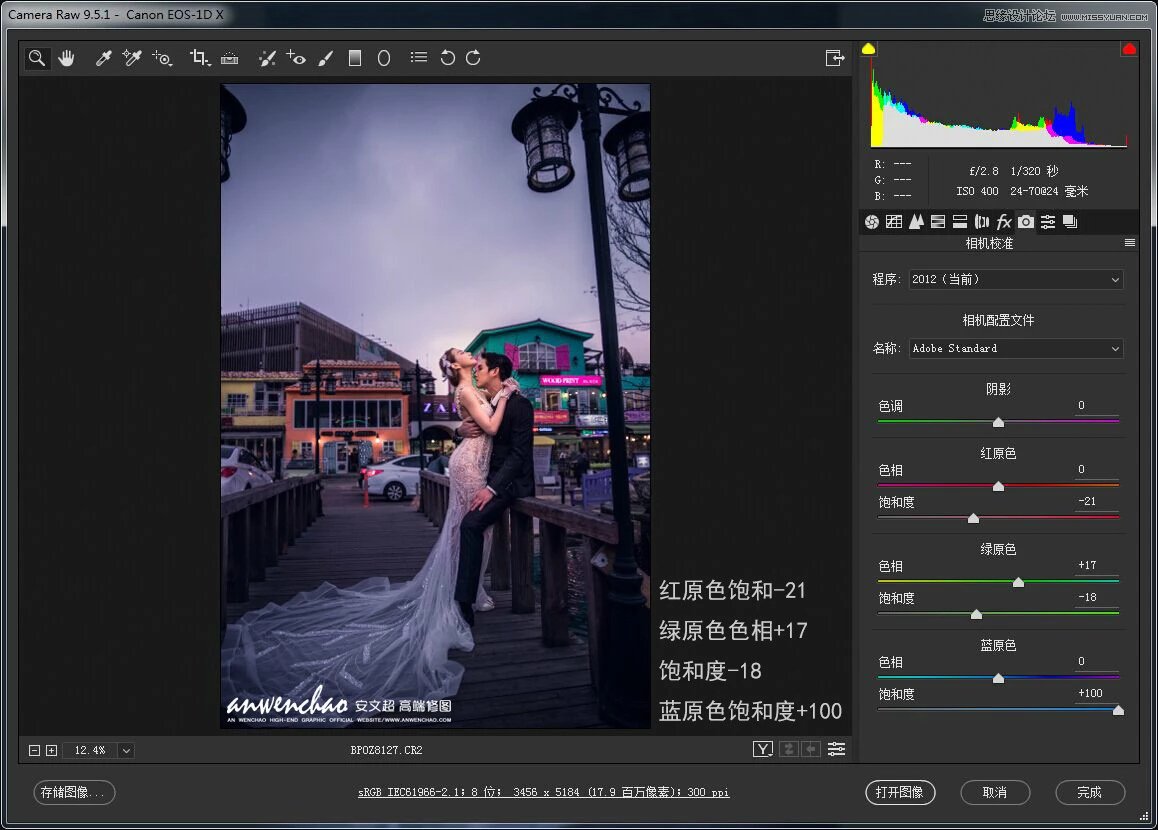Toggle full screen mode icon
Viewport: 1158px width, 830px height.
(x=835, y=58)
